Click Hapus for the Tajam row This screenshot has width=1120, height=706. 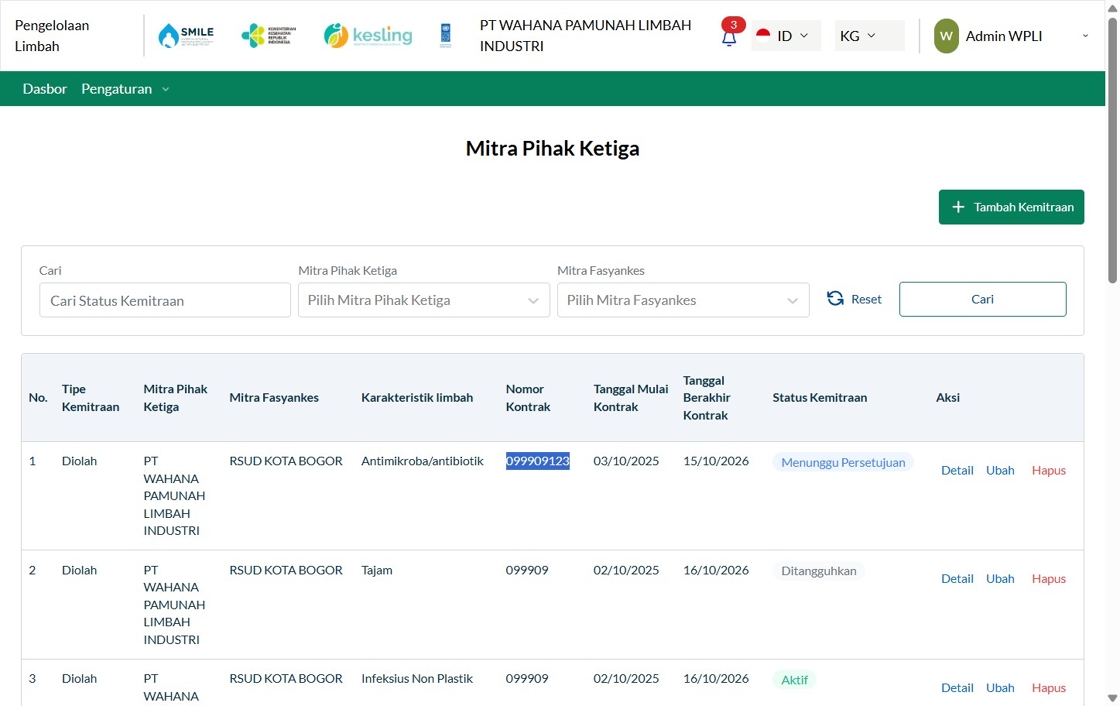coord(1049,579)
